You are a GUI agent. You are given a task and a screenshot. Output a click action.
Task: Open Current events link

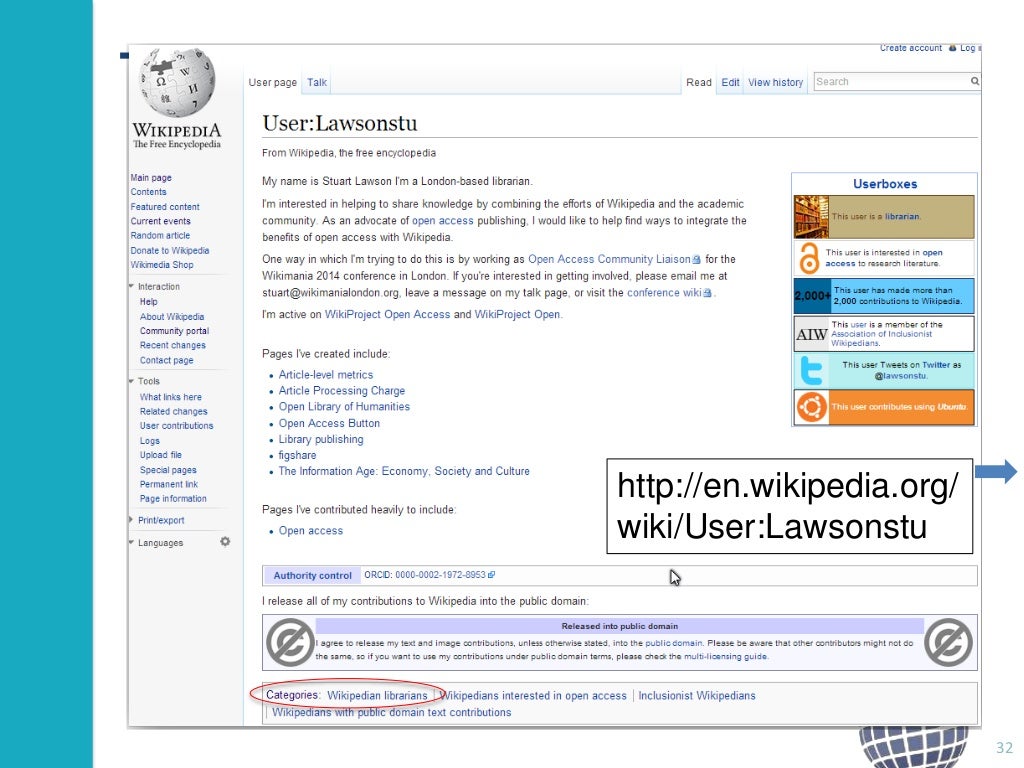(160, 221)
